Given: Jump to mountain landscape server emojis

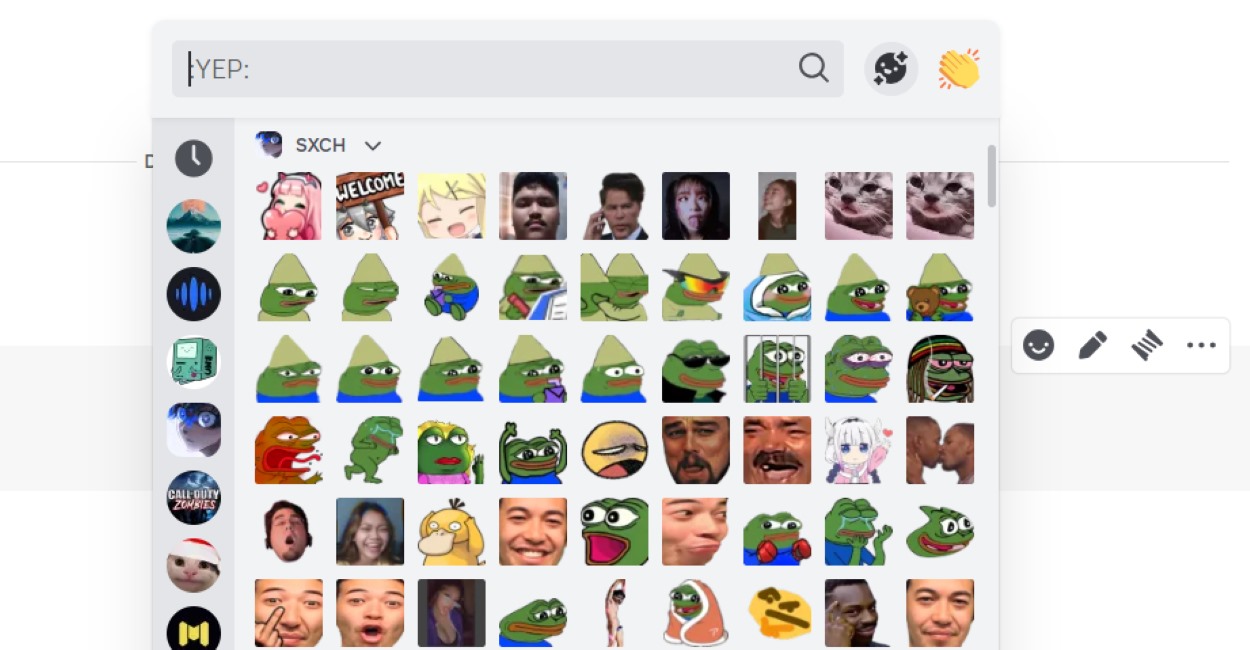Looking at the screenshot, I should pos(194,226).
